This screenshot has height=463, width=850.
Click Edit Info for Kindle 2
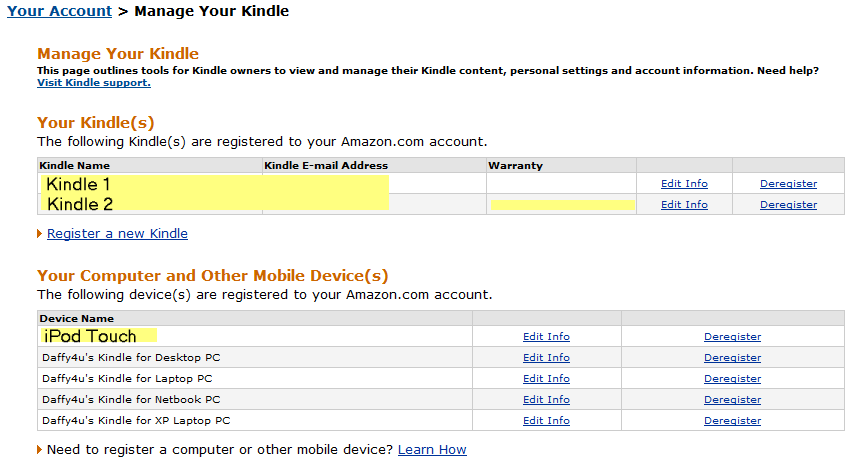click(684, 205)
